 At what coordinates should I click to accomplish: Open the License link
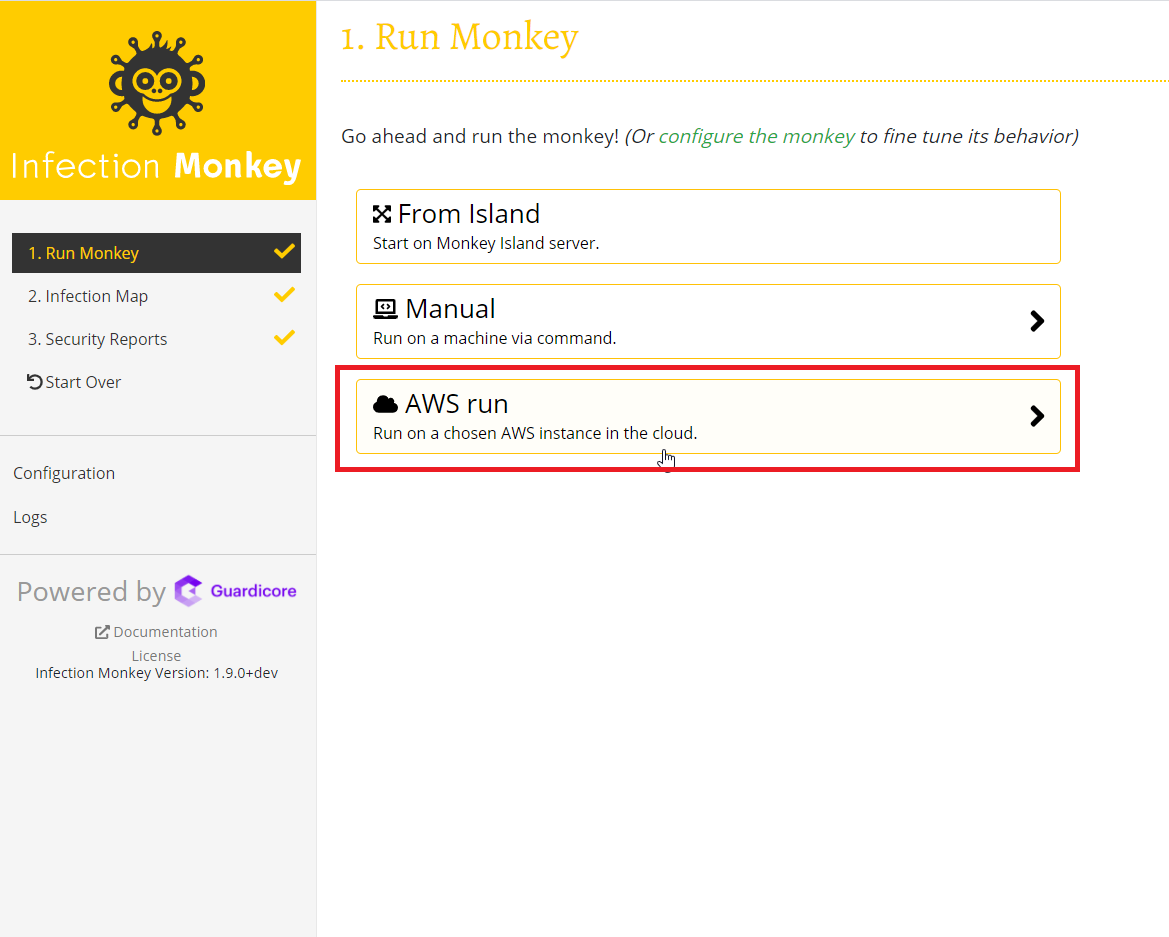click(x=156, y=656)
